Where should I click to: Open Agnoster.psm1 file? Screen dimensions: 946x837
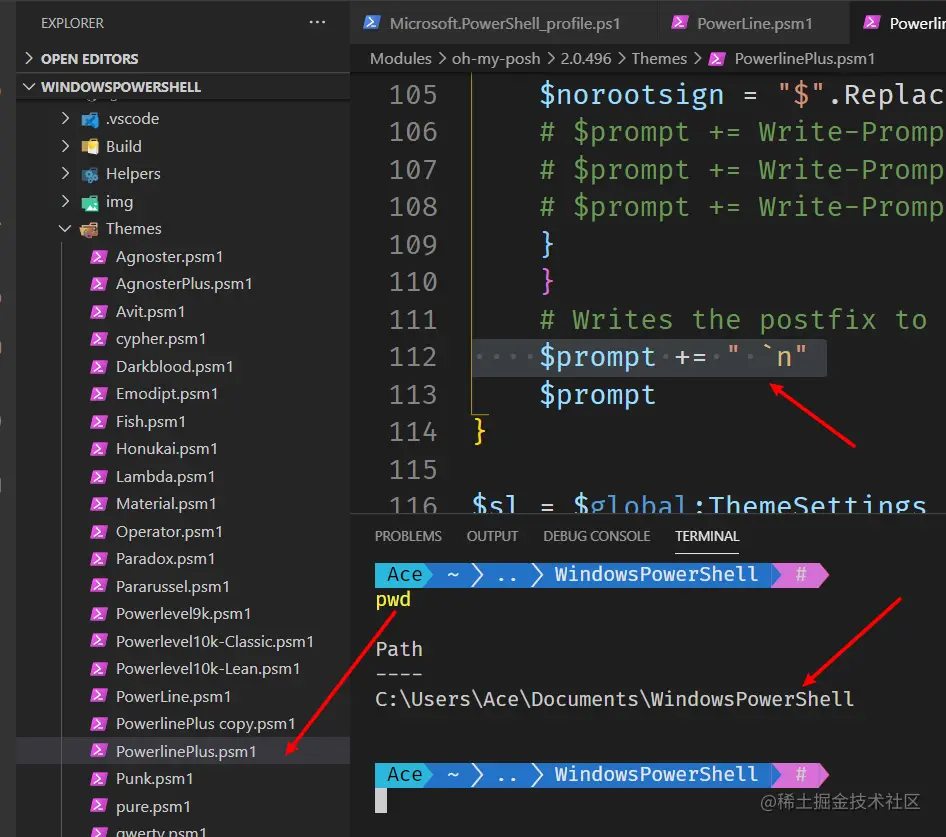point(169,256)
